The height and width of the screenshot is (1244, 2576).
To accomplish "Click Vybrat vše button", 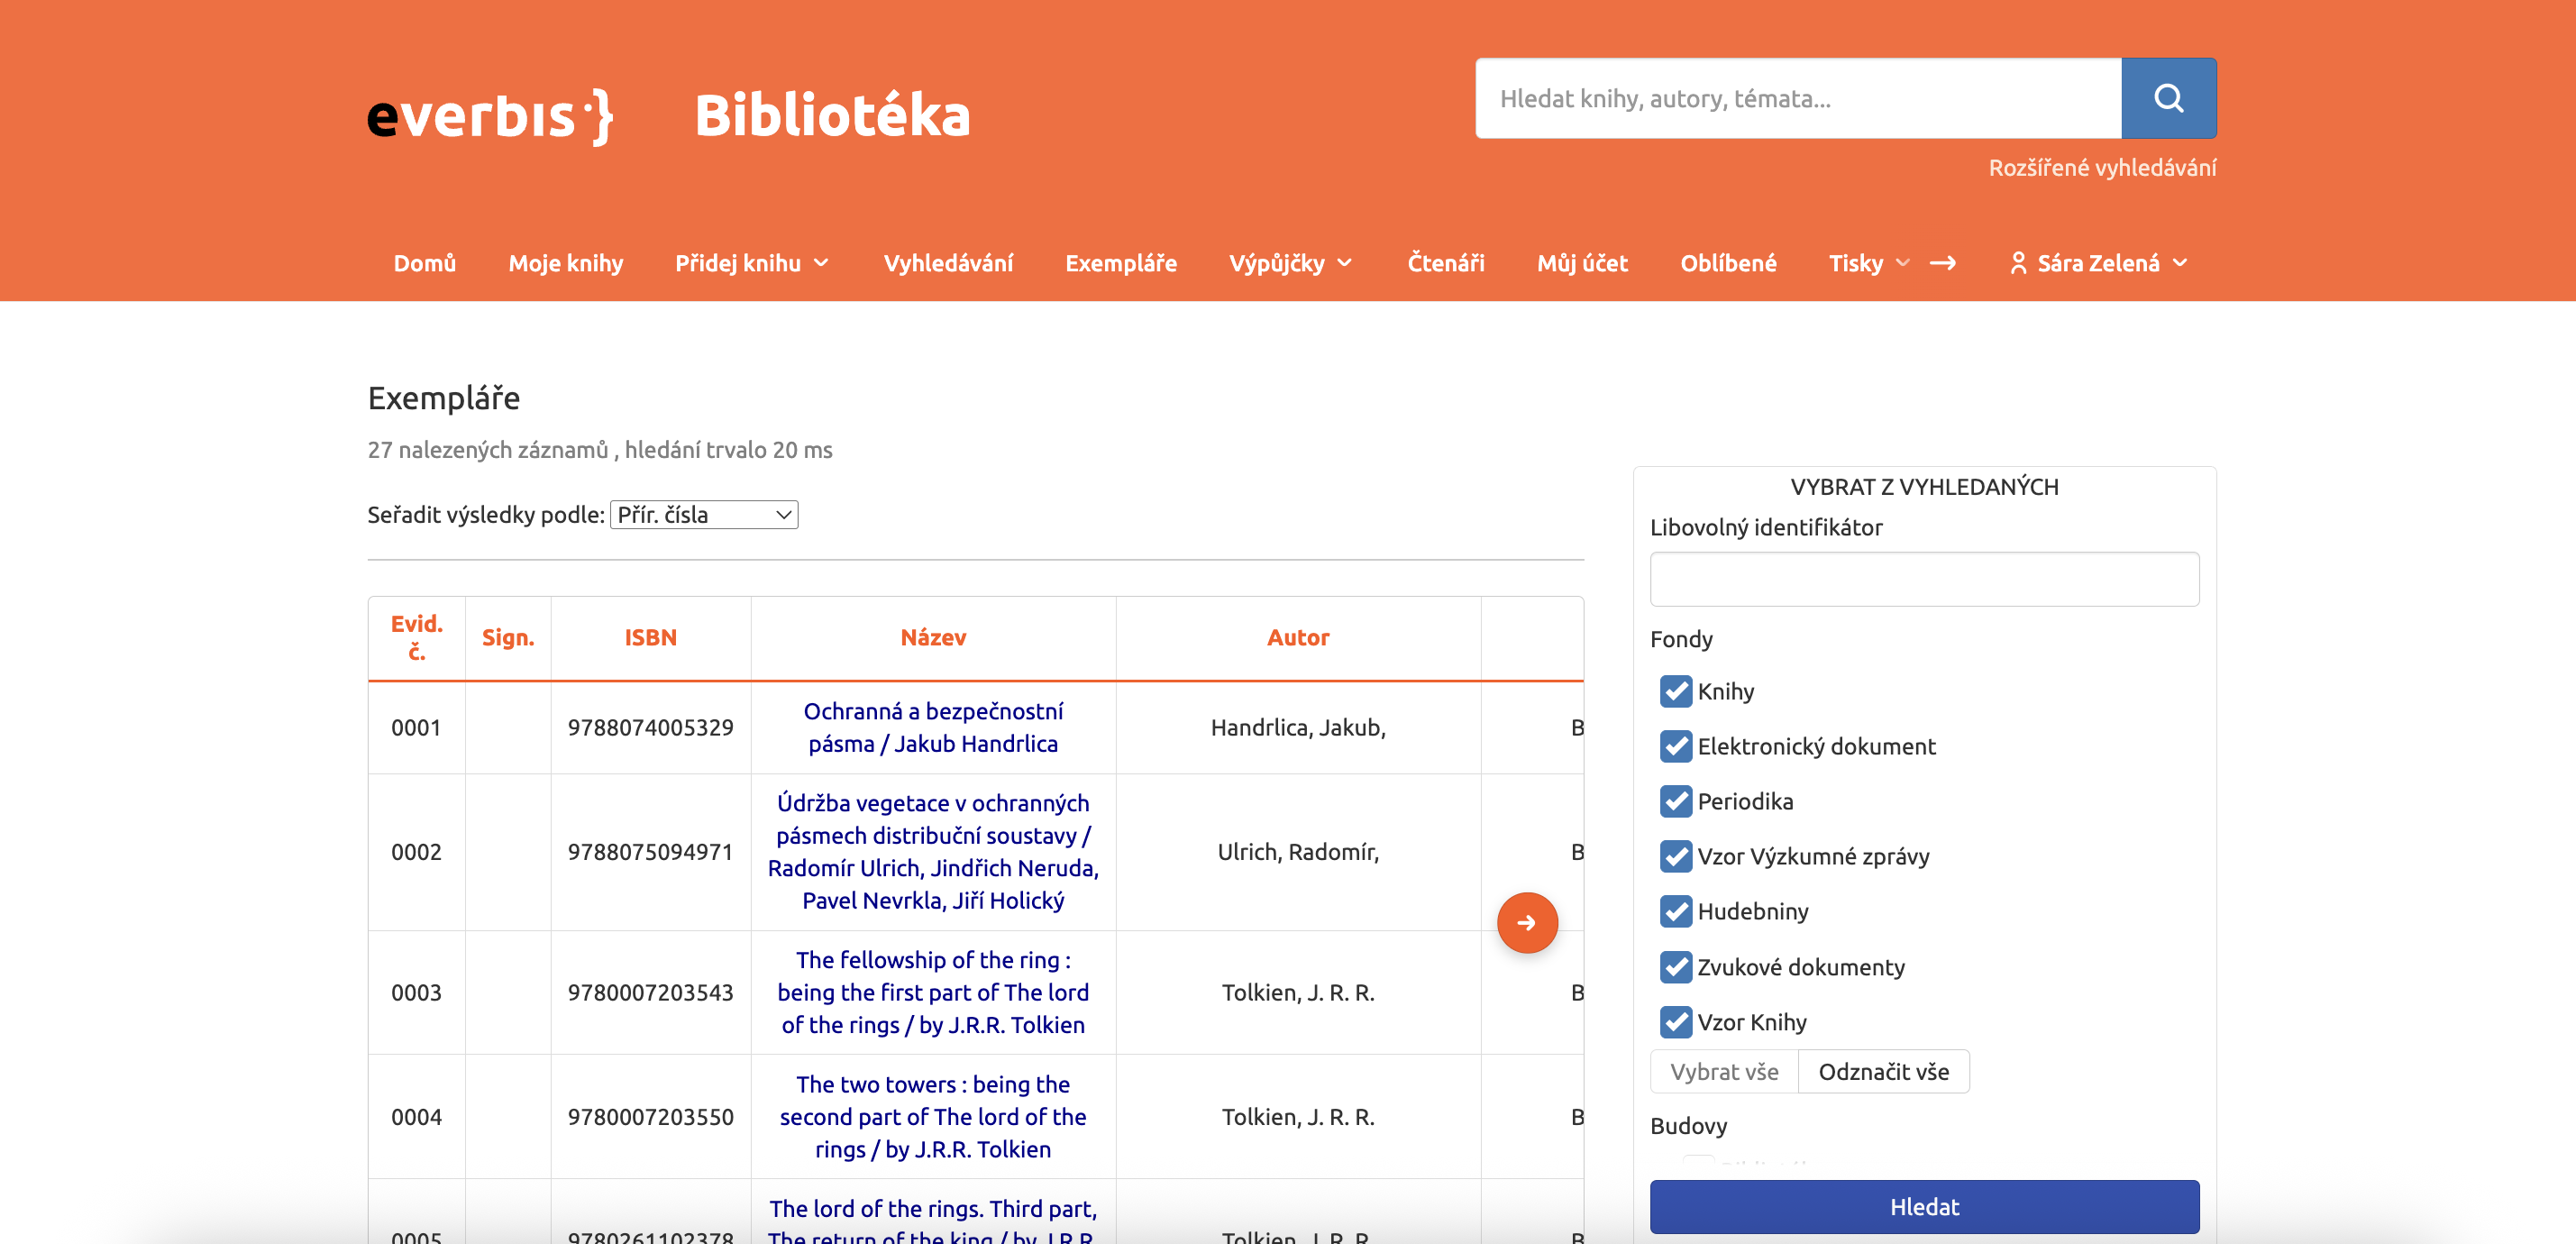I will click(1724, 1072).
